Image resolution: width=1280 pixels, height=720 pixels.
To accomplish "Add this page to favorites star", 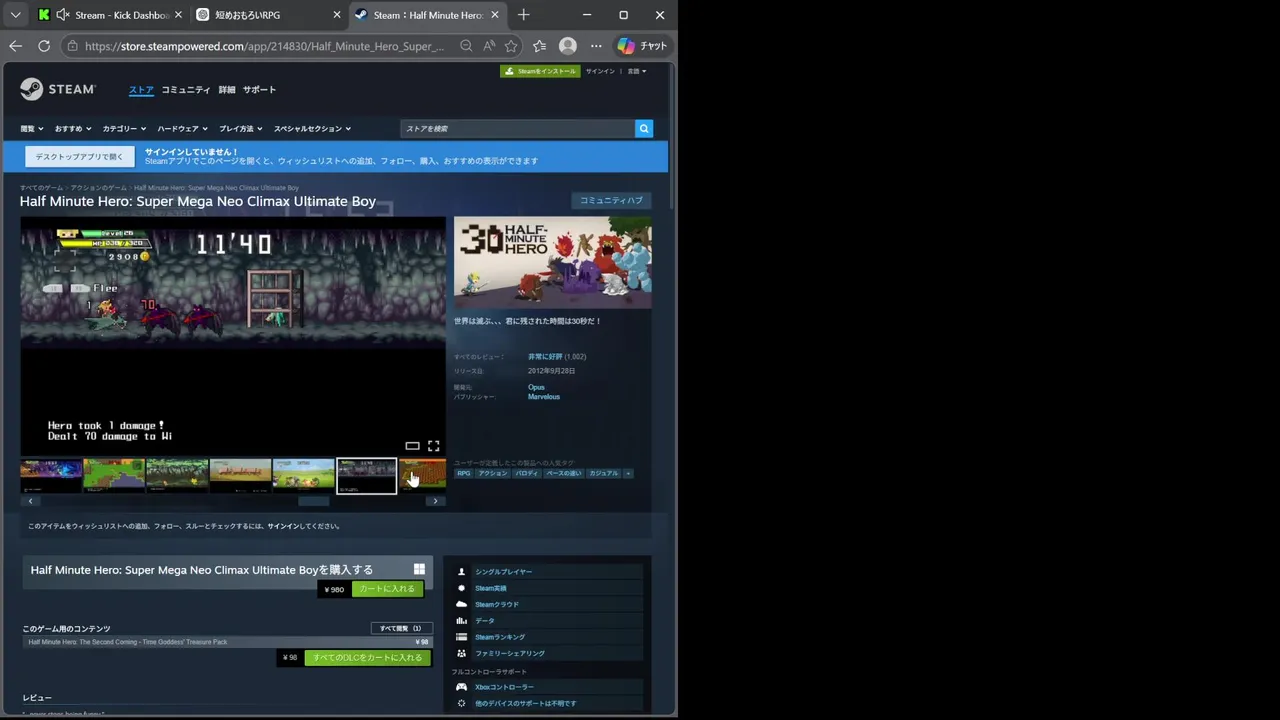I will 511,46.
